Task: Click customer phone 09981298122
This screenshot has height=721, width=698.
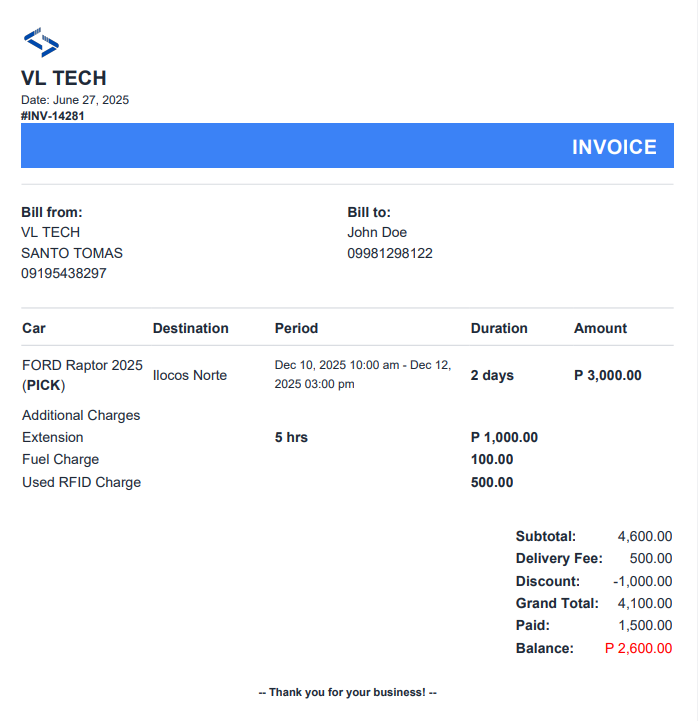Action: [x=389, y=253]
